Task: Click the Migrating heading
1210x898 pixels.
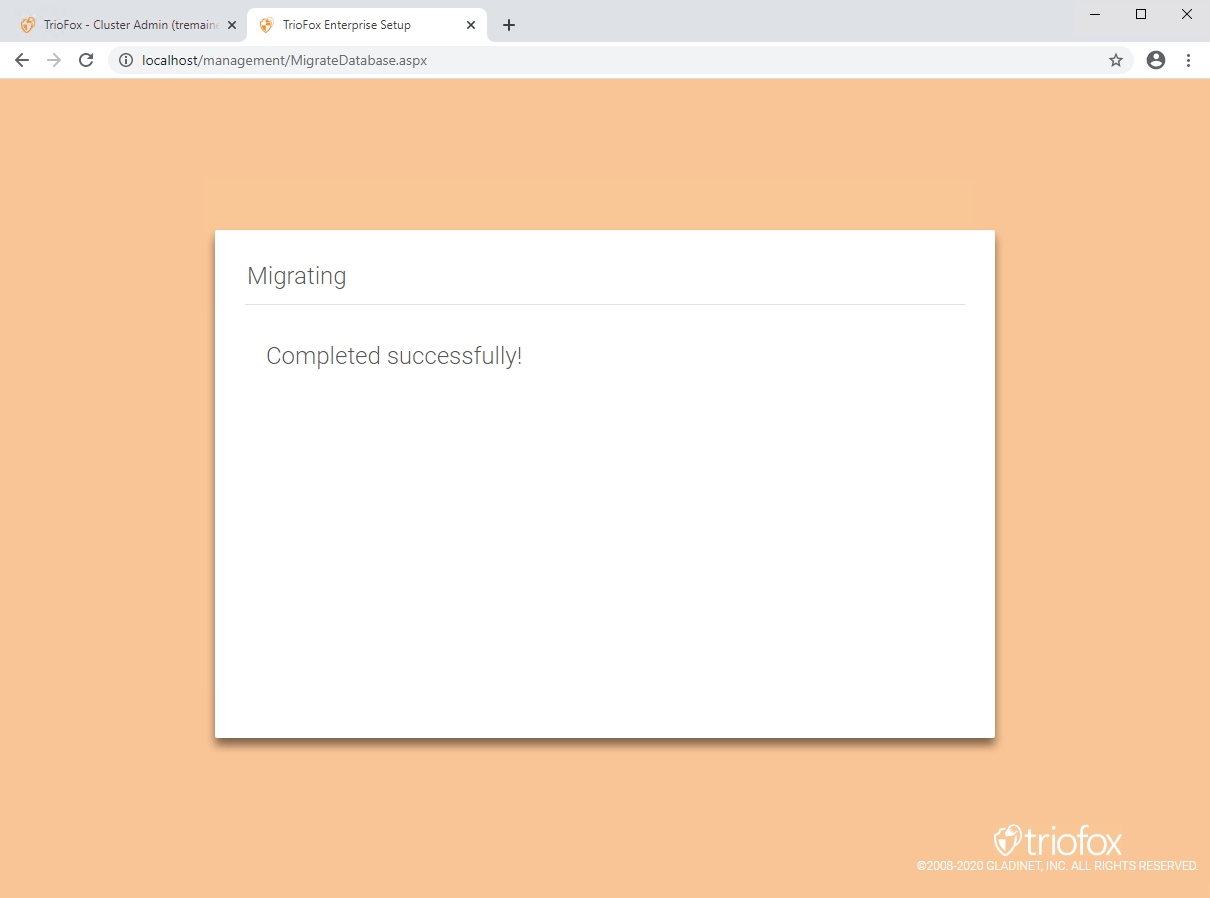Action: coord(296,276)
